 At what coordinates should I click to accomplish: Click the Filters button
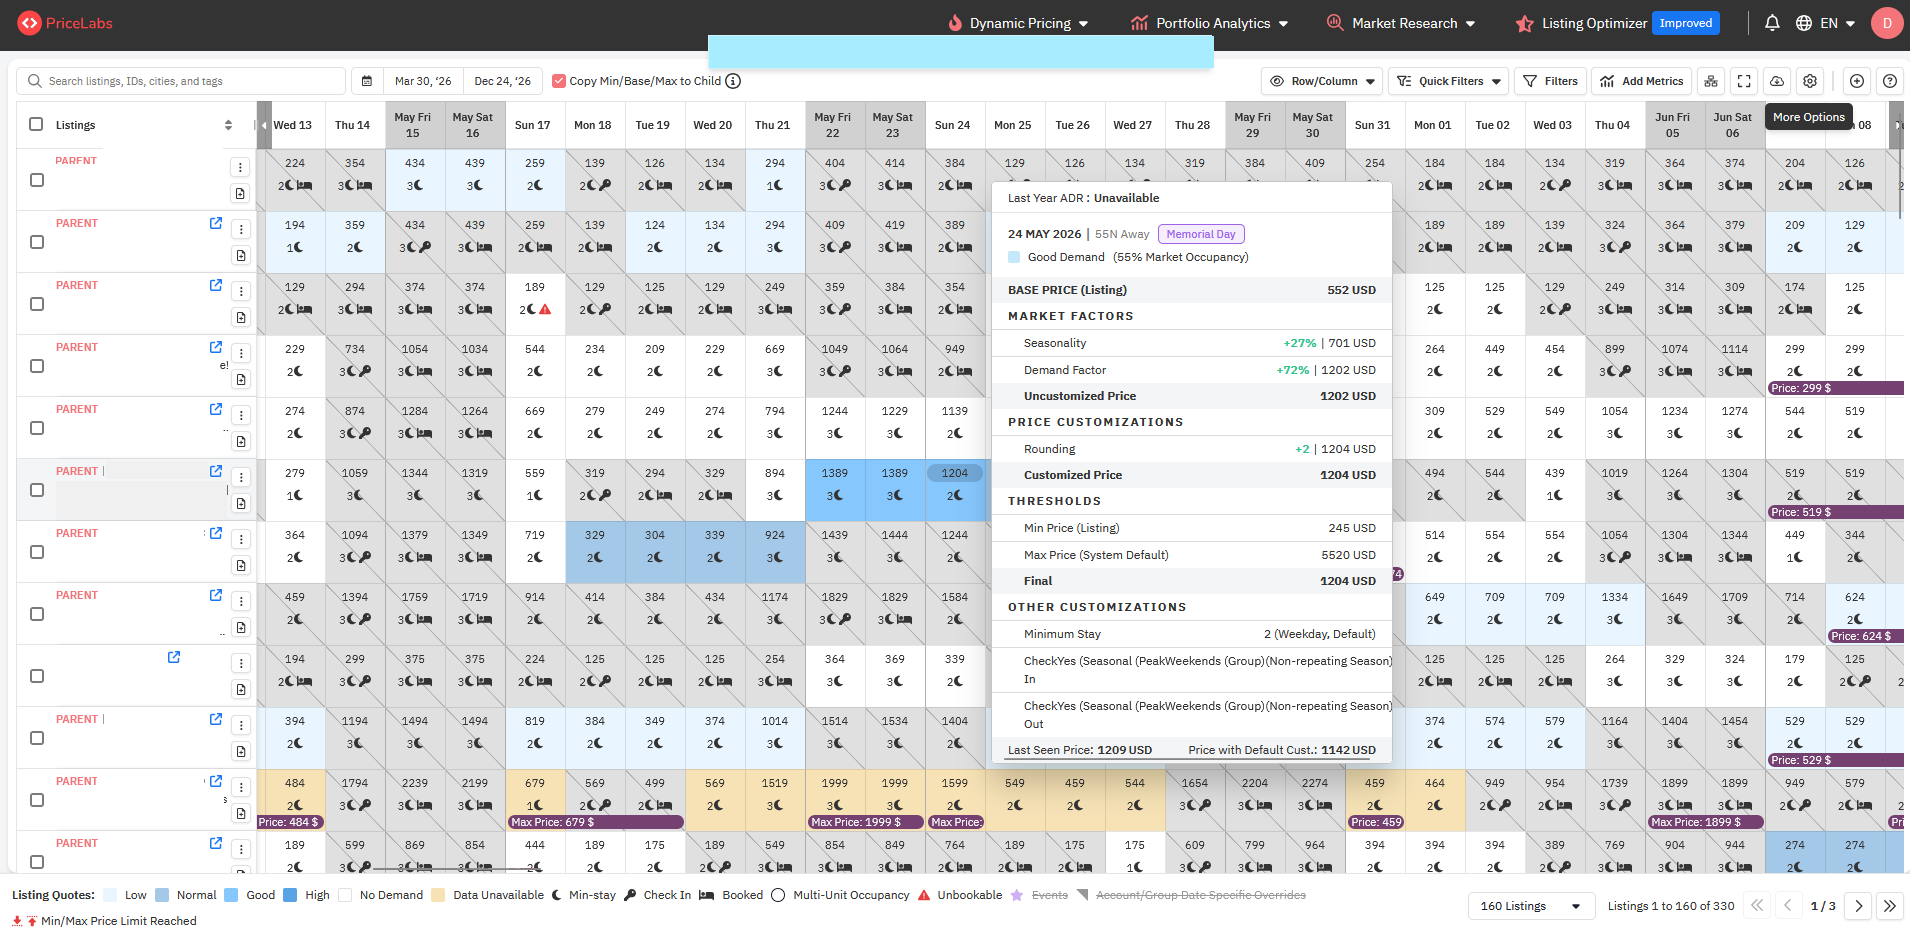pyautogui.click(x=1550, y=81)
